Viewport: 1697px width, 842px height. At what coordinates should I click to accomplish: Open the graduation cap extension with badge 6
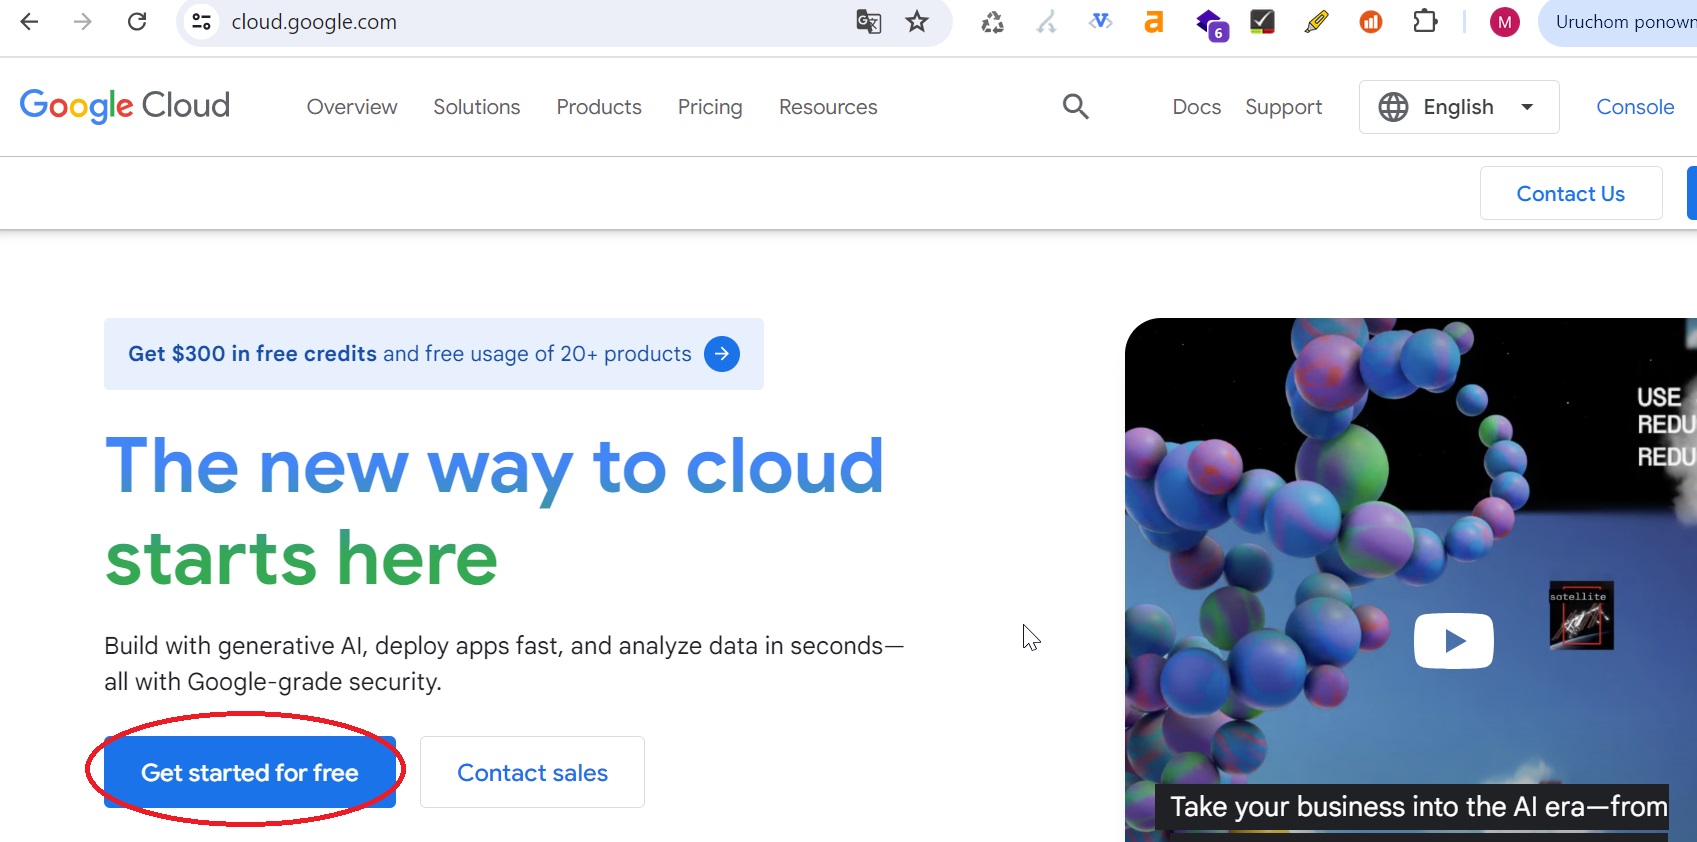tap(1211, 24)
